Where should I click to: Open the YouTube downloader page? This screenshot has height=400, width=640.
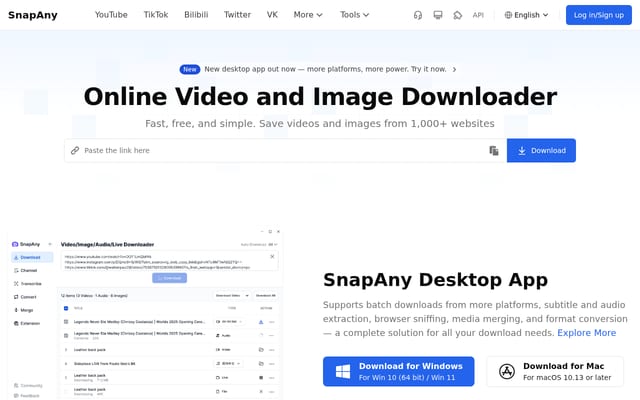coord(111,15)
